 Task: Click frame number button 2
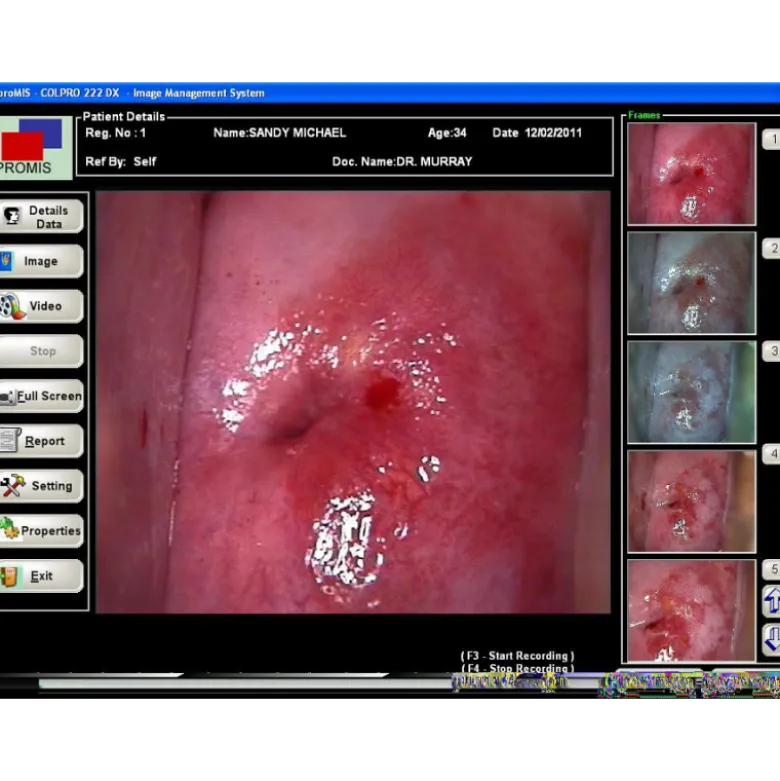click(x=772, y=249)
